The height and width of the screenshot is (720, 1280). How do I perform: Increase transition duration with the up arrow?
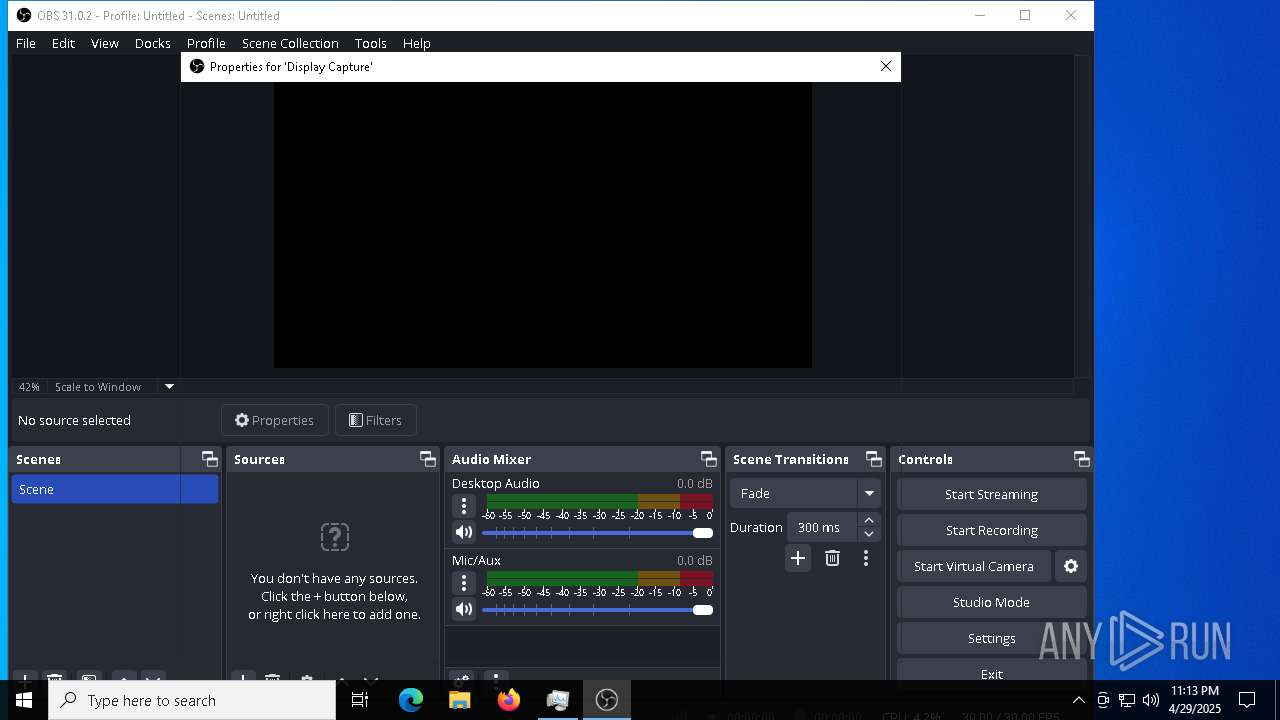click(869, 520)
